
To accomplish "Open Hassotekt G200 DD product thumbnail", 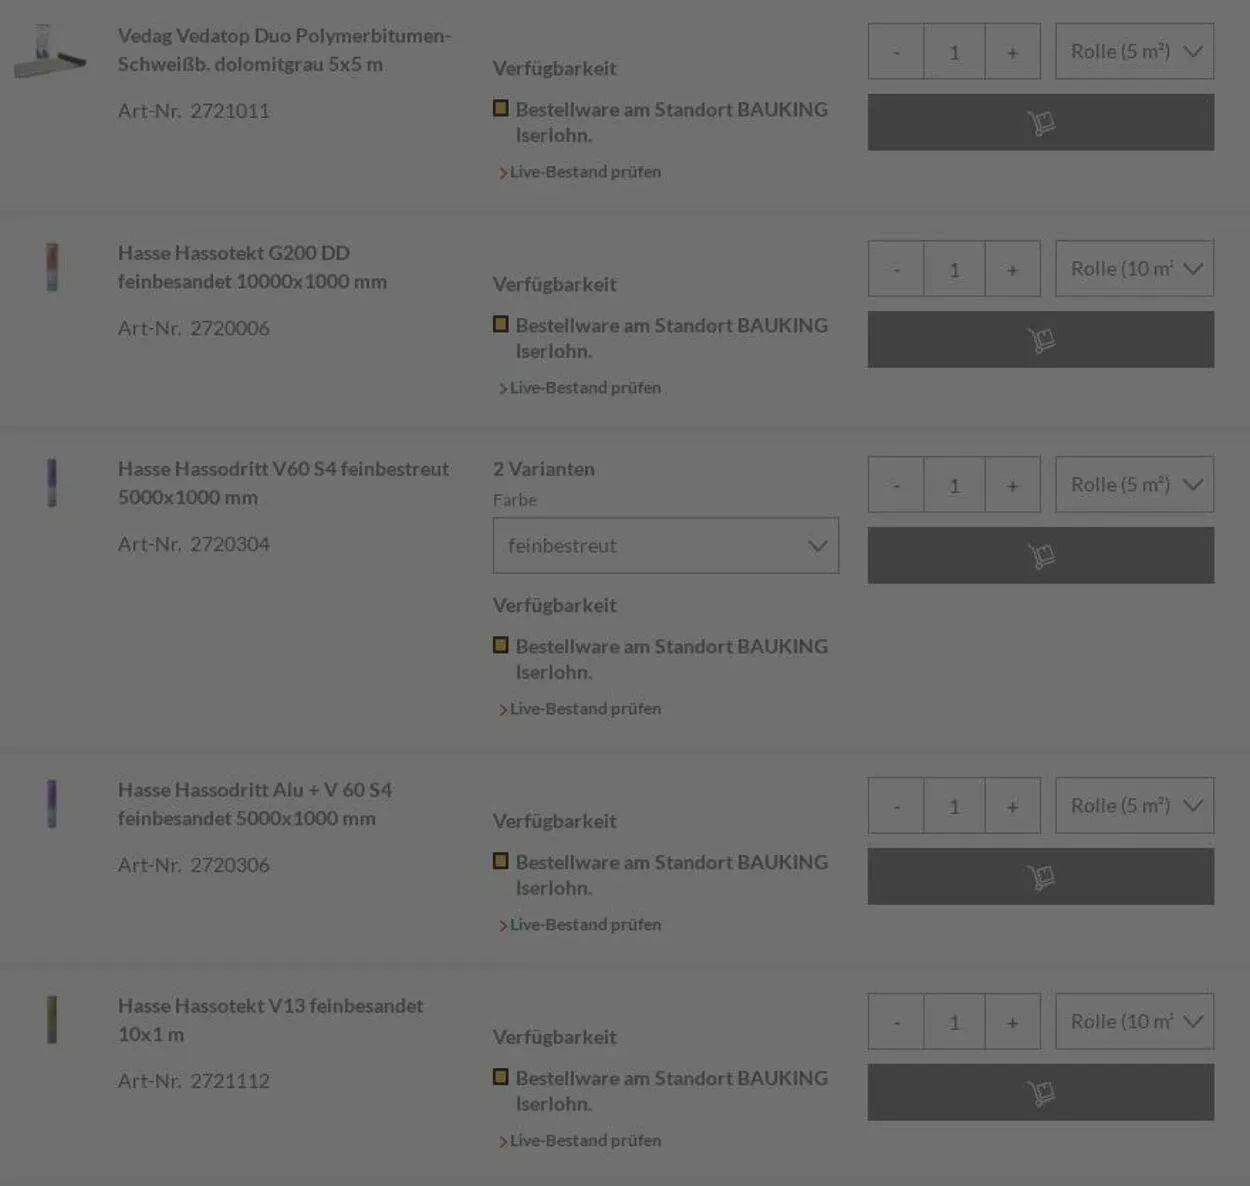I will [52, 267].
